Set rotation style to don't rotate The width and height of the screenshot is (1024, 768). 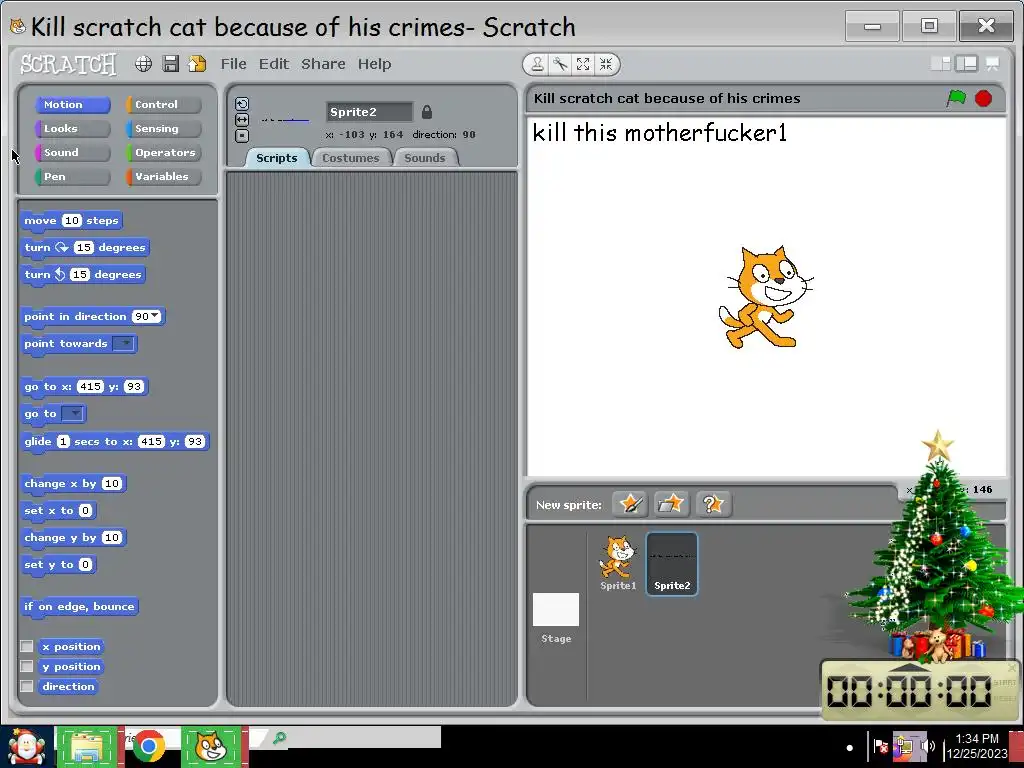[242, 136]
